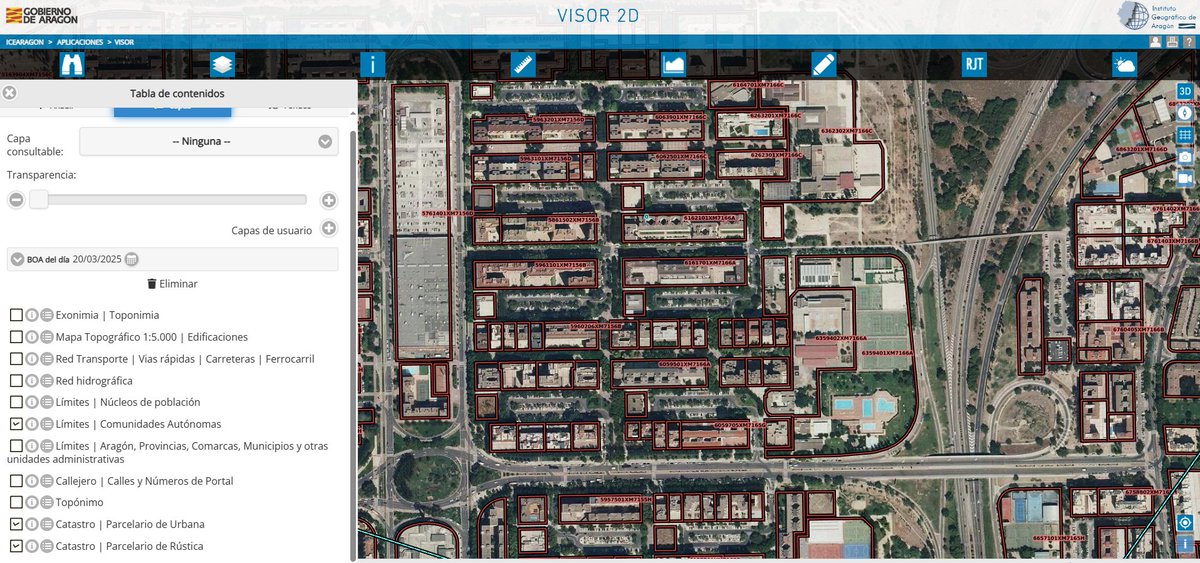This screenshot has height=563, width=1200.
Task: Show info for Callejero layer
Action: click(x=31, y=481)
